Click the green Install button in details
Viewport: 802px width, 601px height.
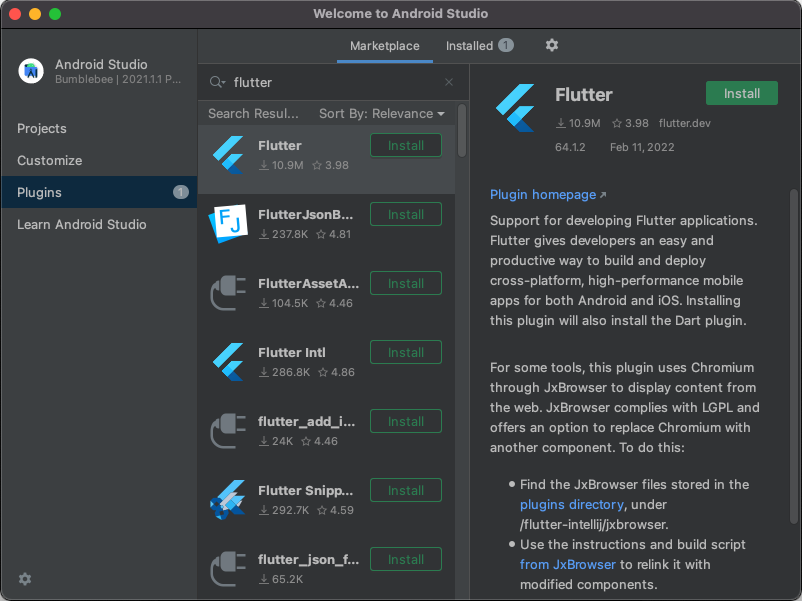pos(742,94)
